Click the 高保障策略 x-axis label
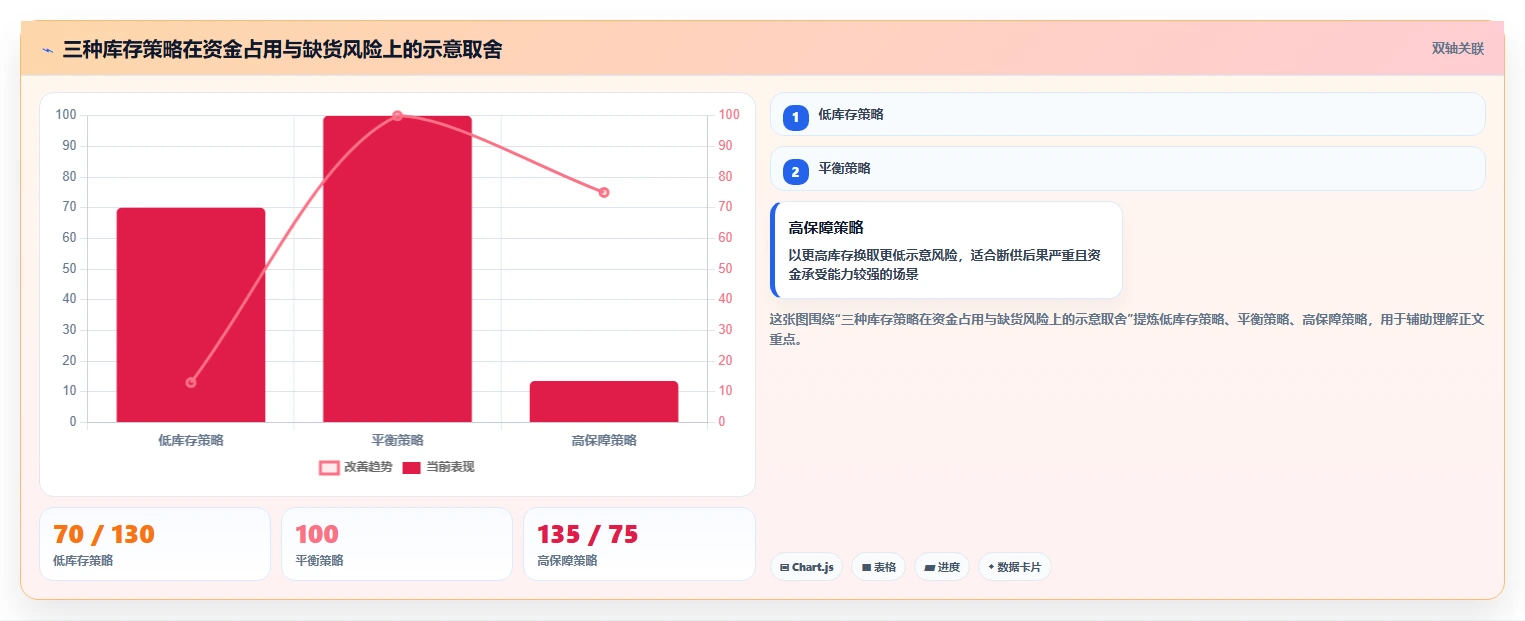Screen dimensions: 1525x621 point(604,440)
